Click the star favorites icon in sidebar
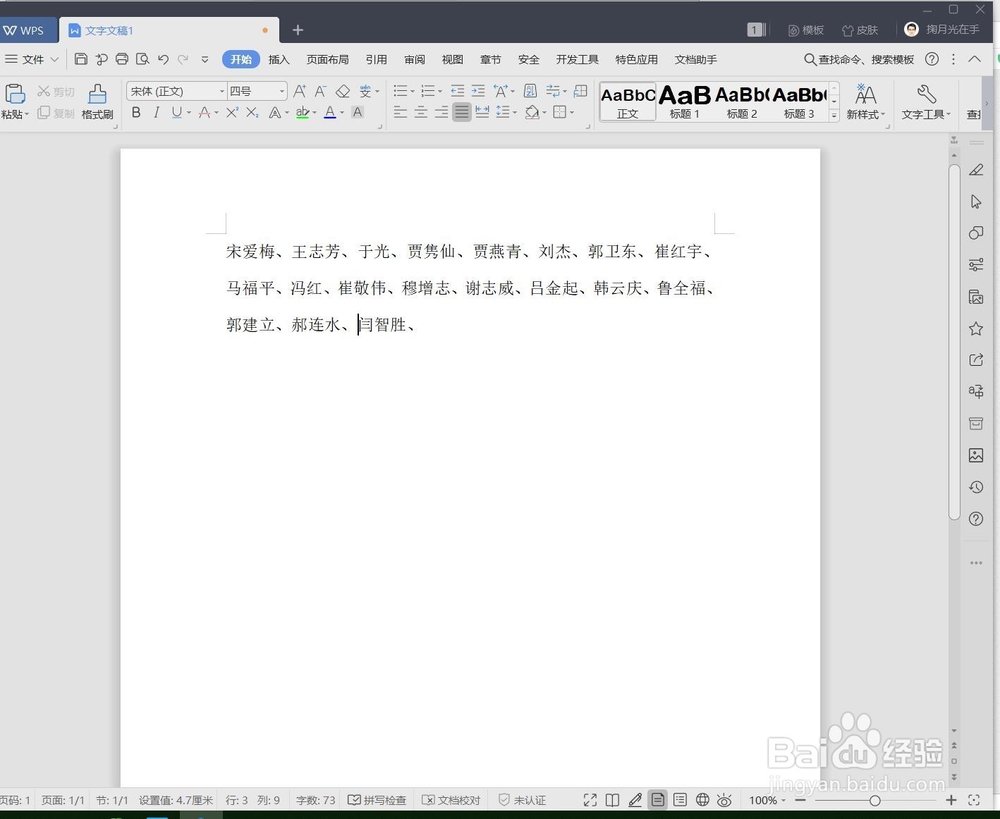The width and height of the screenshot is (1000, 819). 976,328
